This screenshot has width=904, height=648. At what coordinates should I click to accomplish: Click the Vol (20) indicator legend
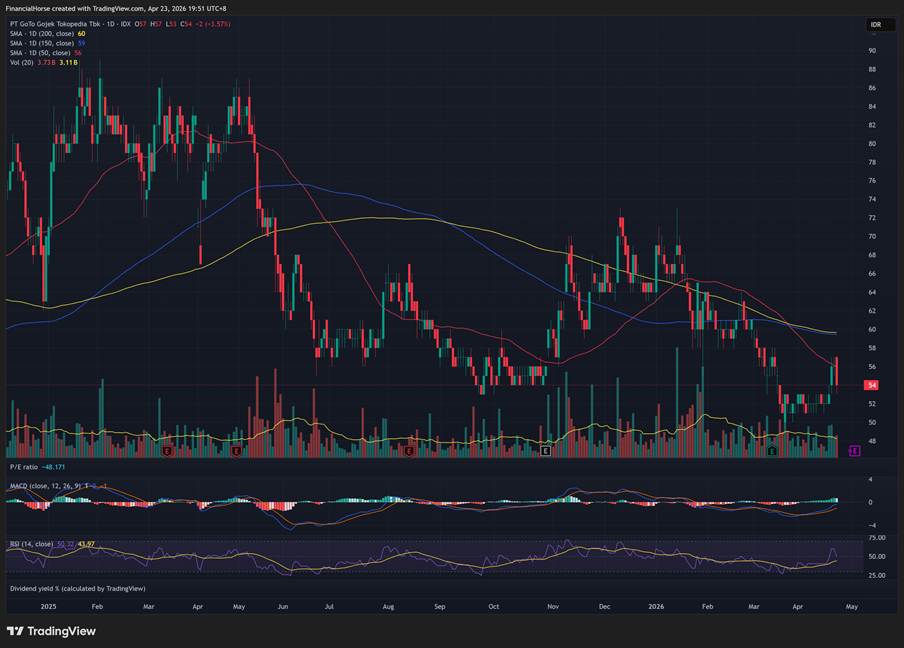(21, 62)
